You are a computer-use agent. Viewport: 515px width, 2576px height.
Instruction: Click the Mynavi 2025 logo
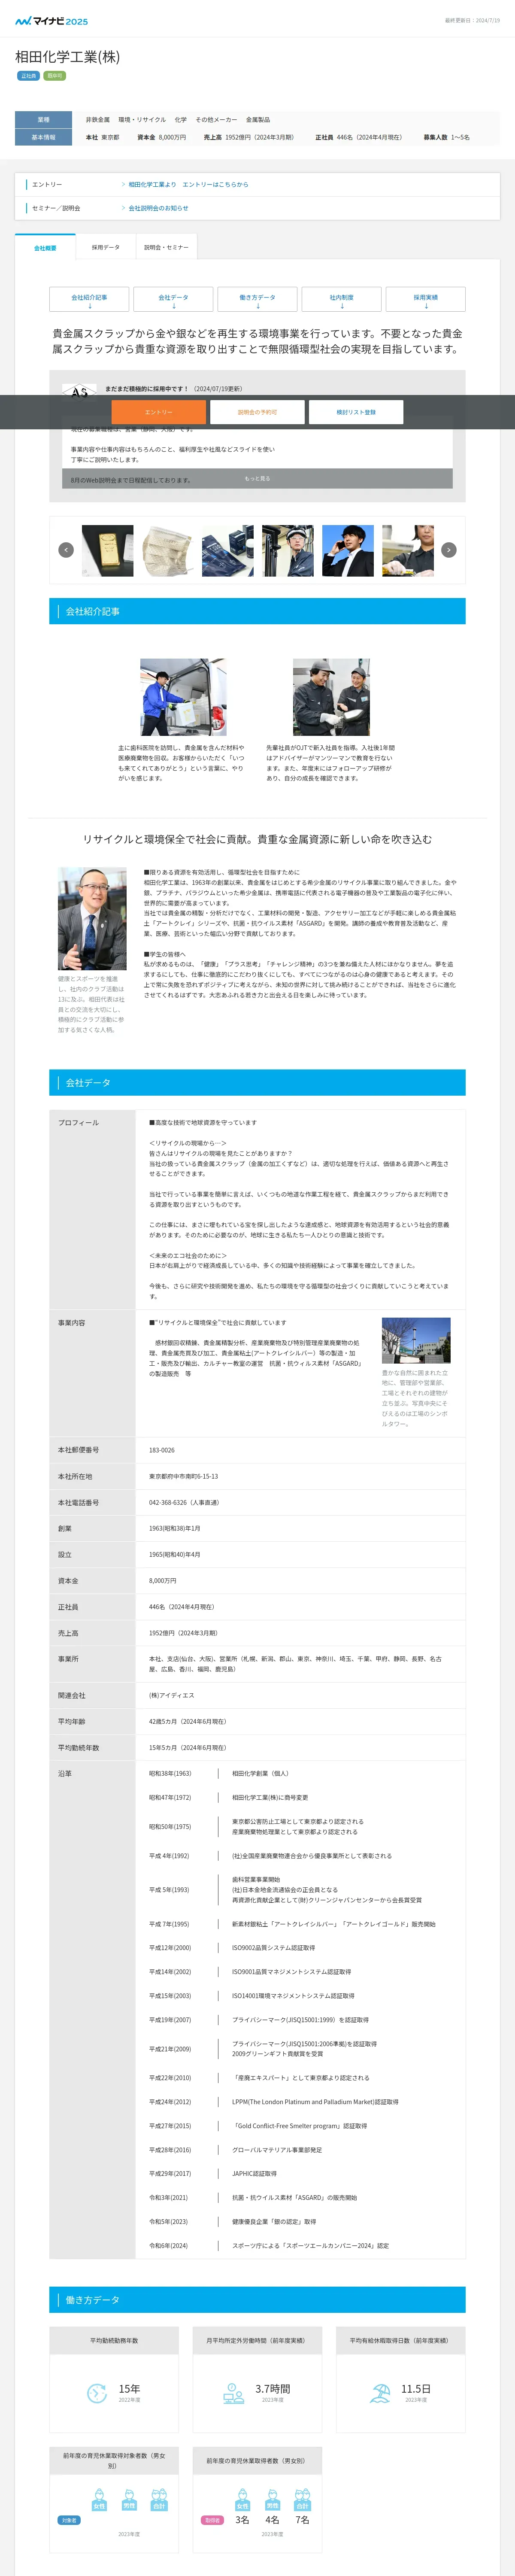coord(51,20)
